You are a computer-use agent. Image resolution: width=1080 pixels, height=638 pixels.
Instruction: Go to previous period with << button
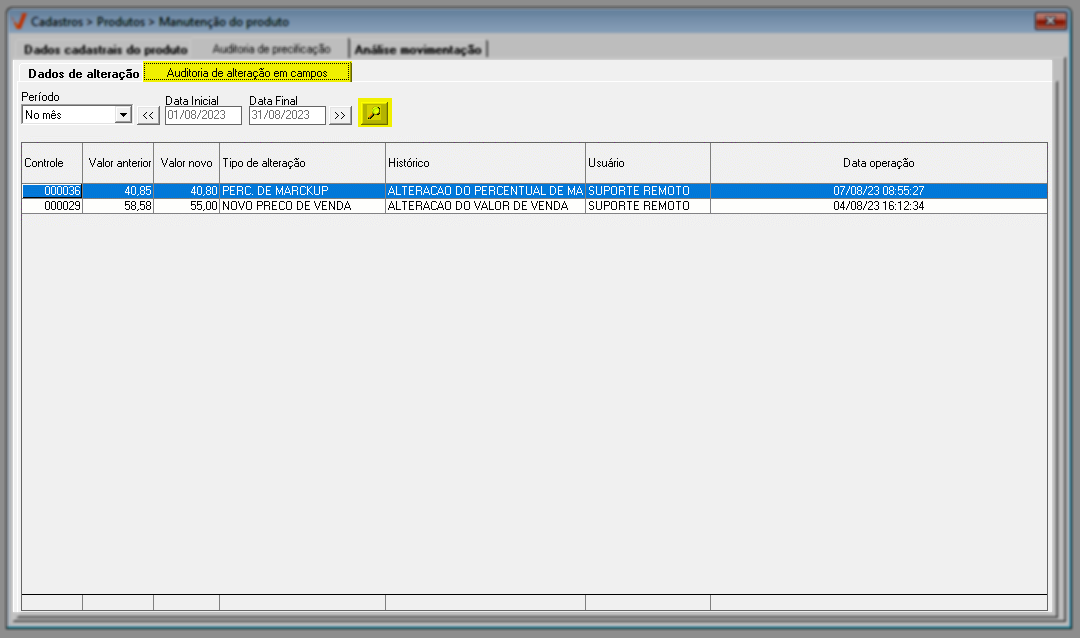click(x=148, y=115)
